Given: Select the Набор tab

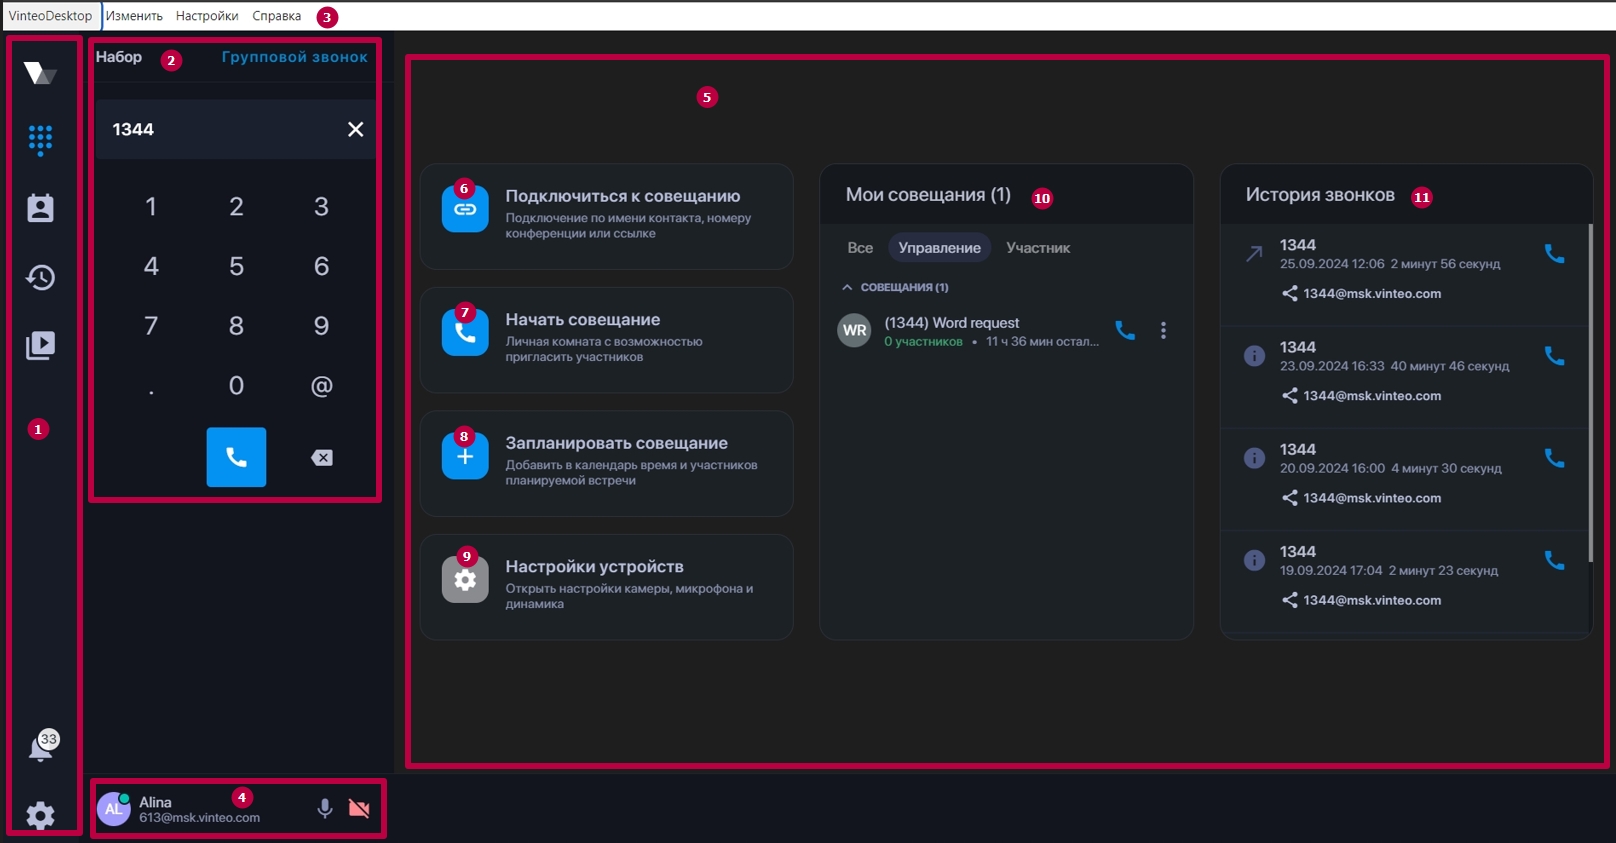Looking at the screenshot, I should tap(119, 57).
